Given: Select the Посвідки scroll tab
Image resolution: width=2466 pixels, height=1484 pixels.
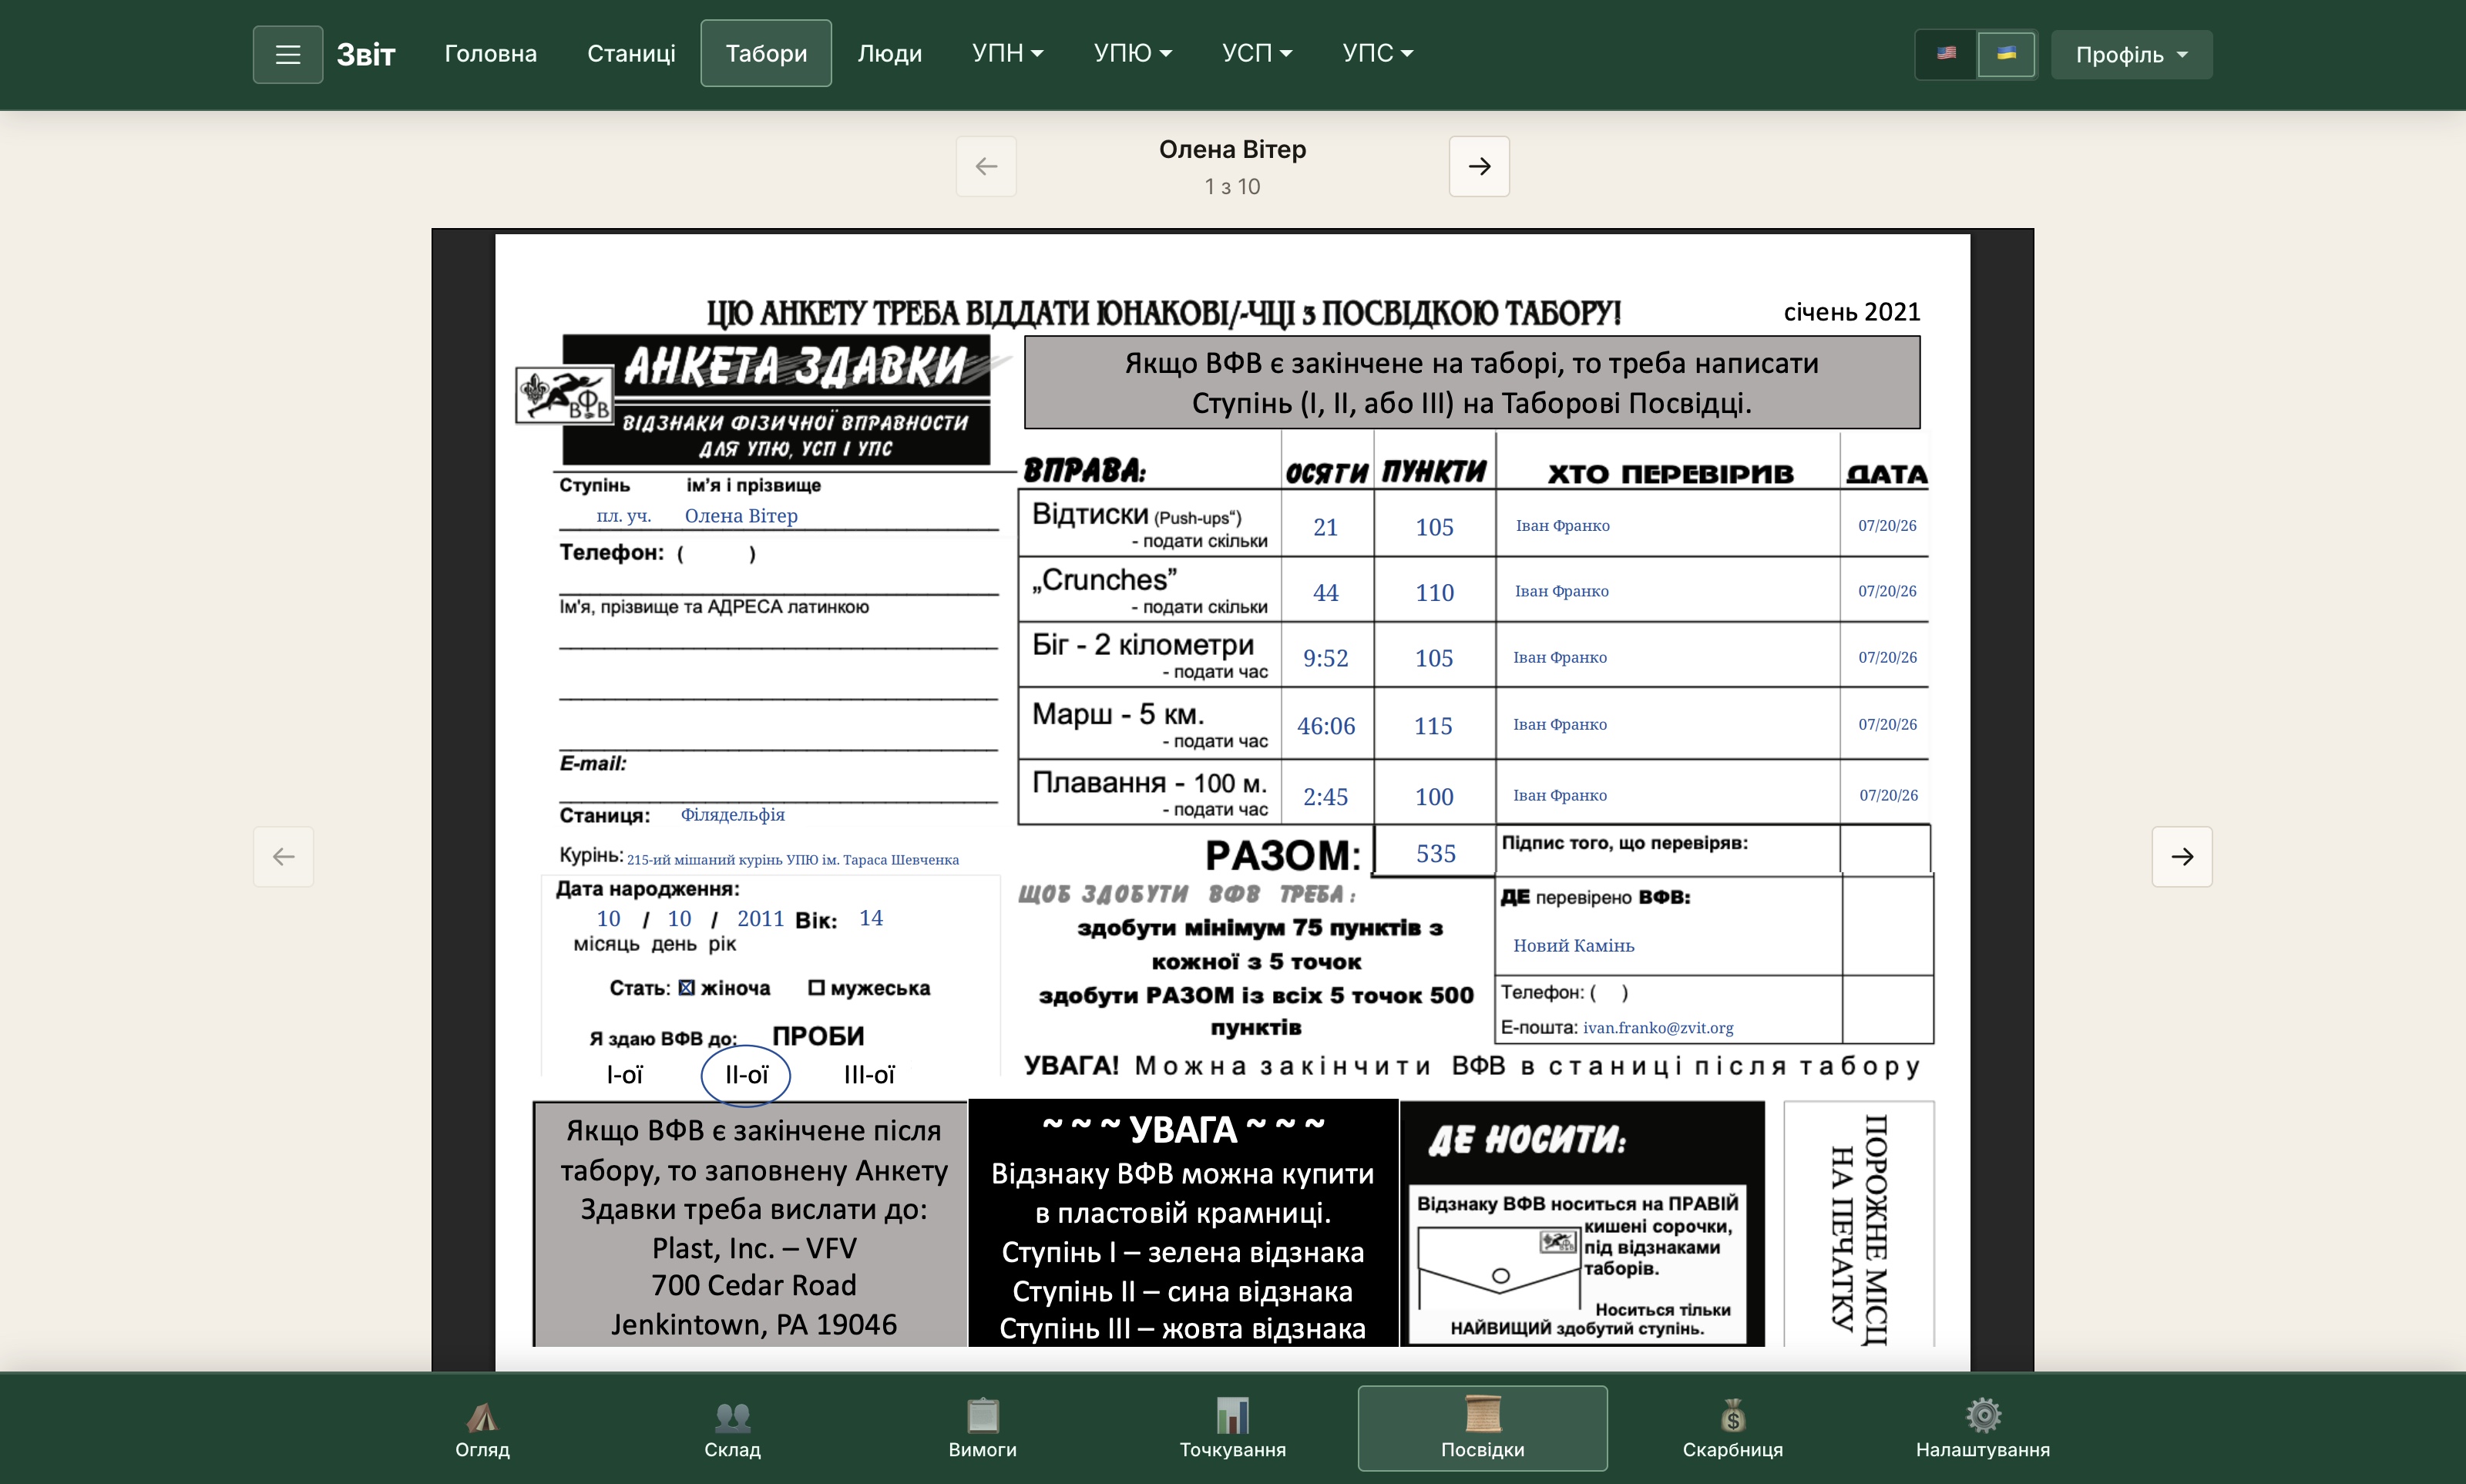Looking at the screenshot, I should click(x=1482, y=1428).
